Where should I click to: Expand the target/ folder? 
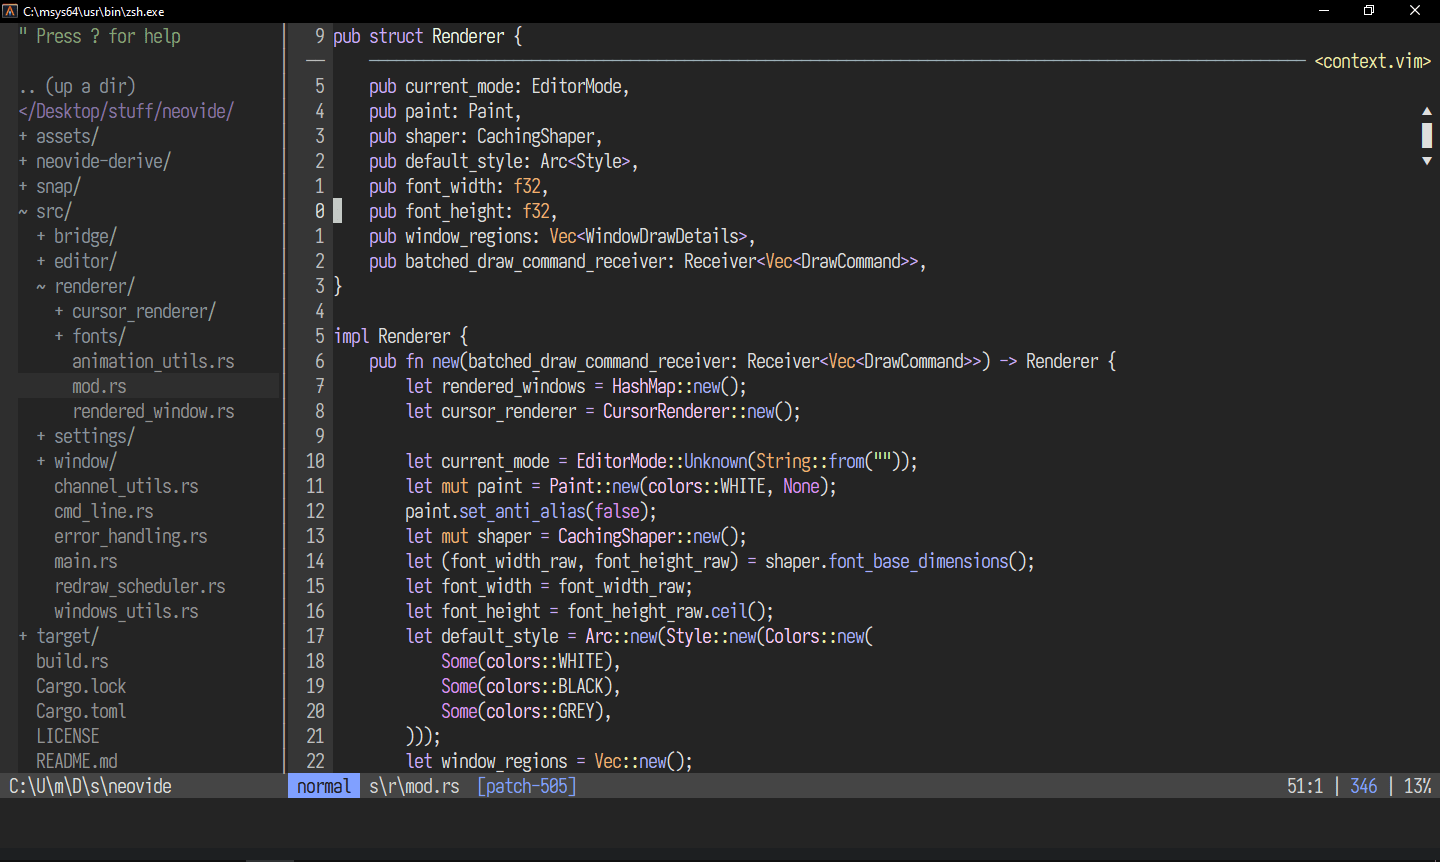66,636
